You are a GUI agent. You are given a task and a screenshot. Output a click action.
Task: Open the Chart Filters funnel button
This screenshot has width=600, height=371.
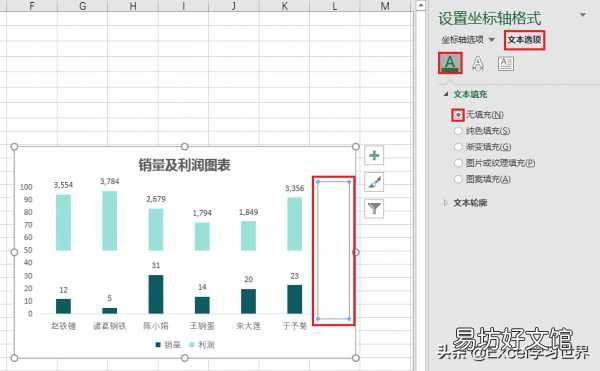374,208
